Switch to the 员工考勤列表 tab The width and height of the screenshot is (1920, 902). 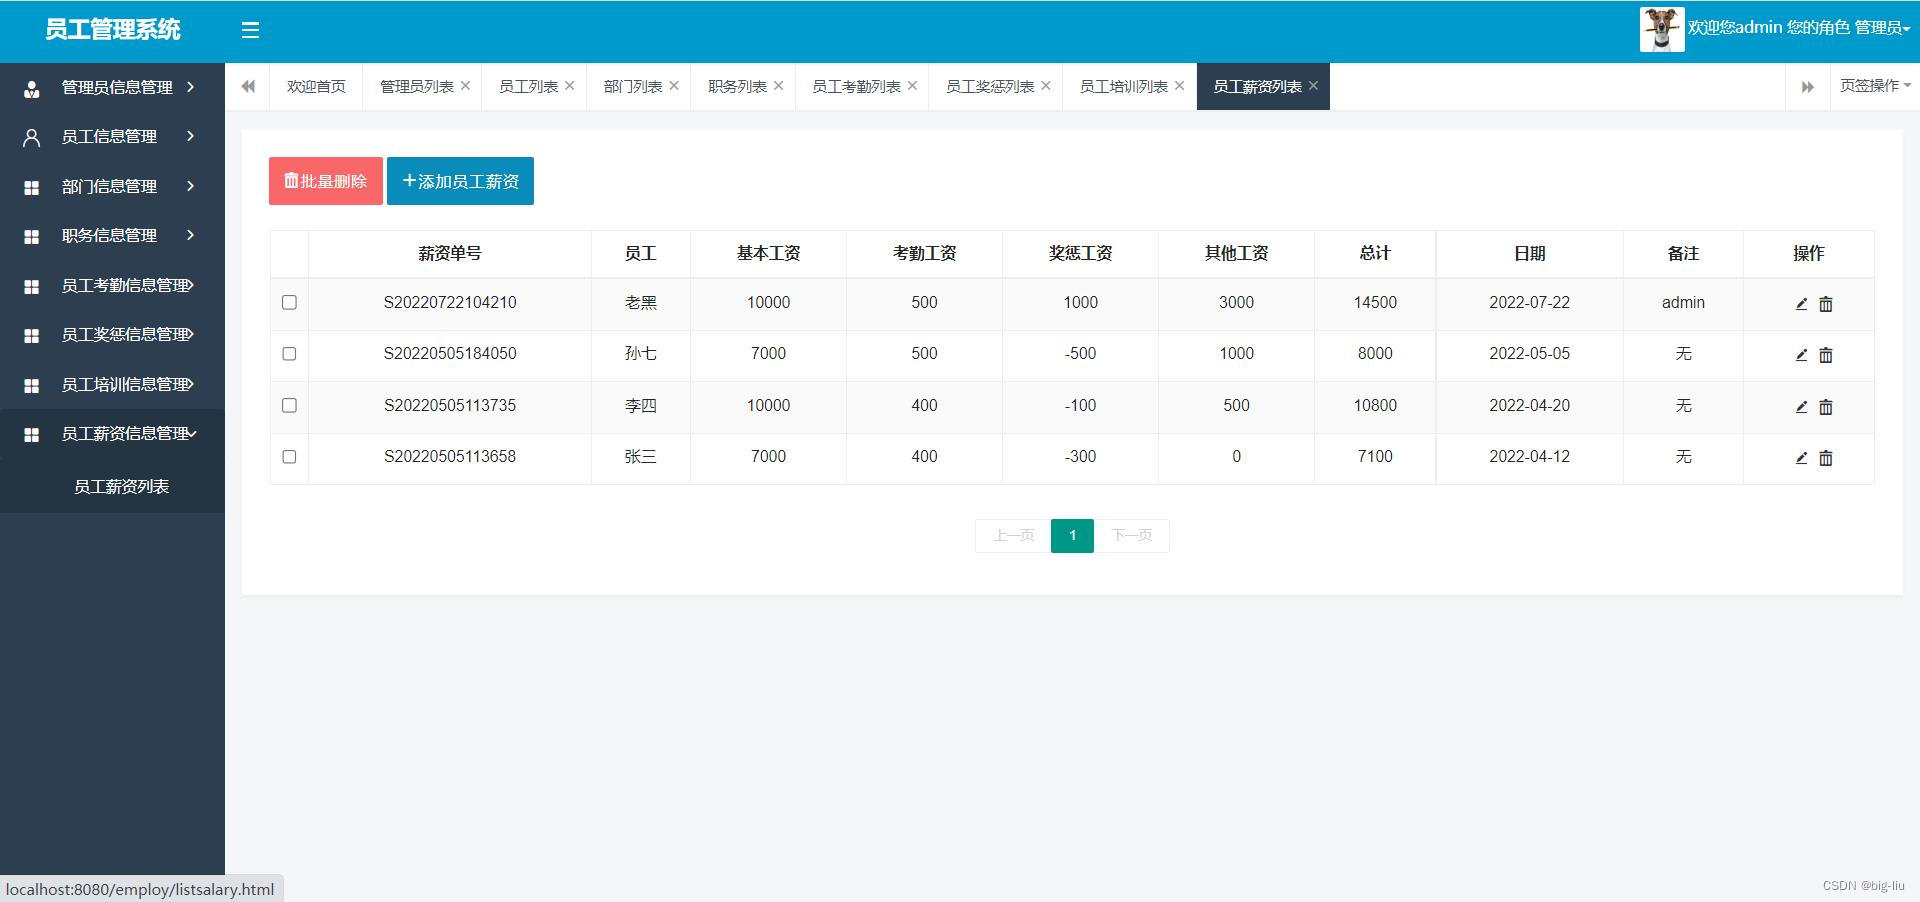(856, 87)
